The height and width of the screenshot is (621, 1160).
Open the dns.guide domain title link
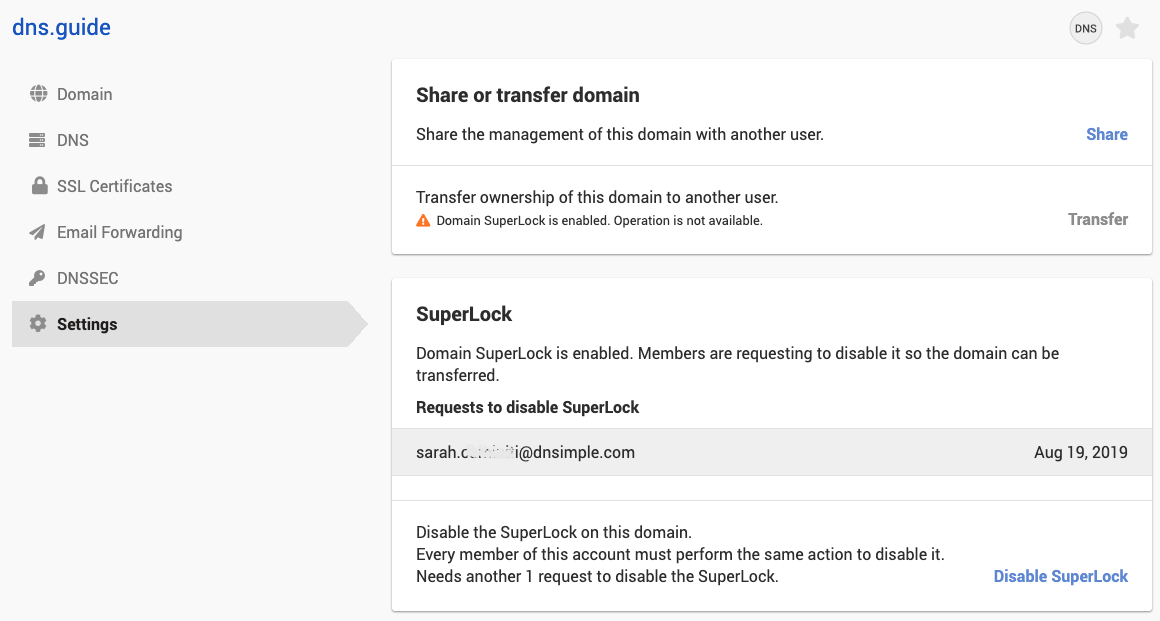[62, 28]
